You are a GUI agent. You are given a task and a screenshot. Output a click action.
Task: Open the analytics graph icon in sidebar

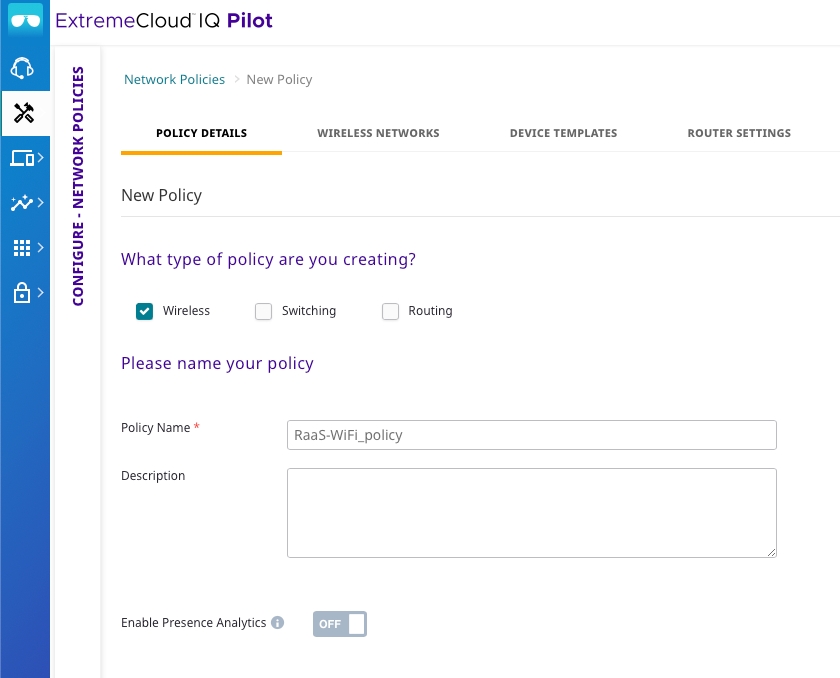22,203
